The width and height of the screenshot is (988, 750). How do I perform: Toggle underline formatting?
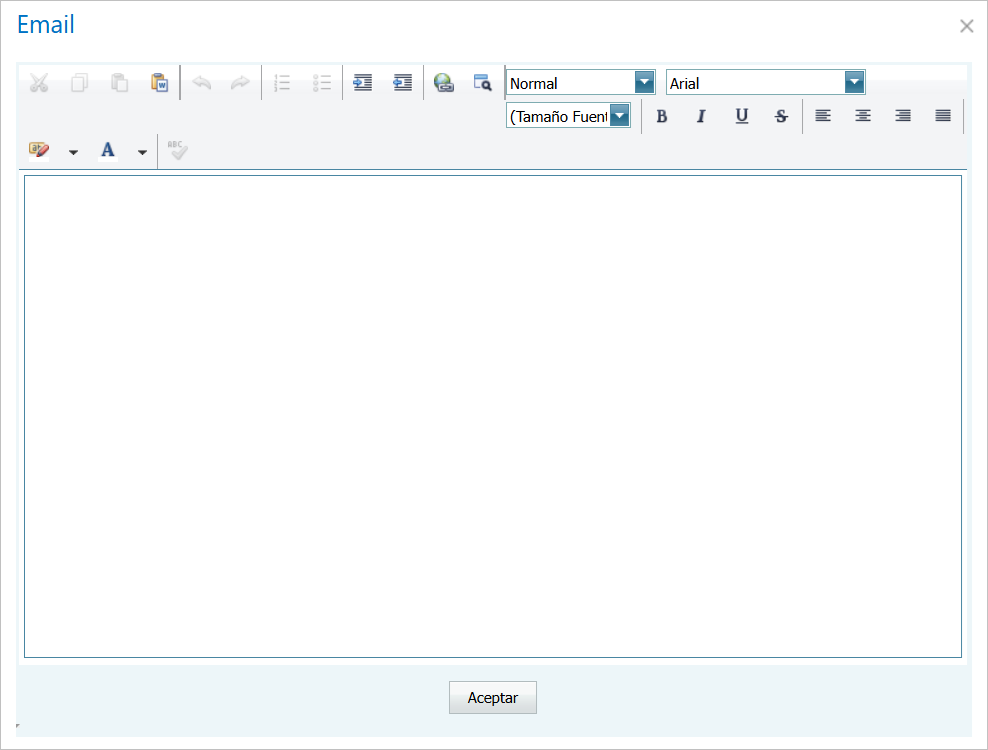741,116
